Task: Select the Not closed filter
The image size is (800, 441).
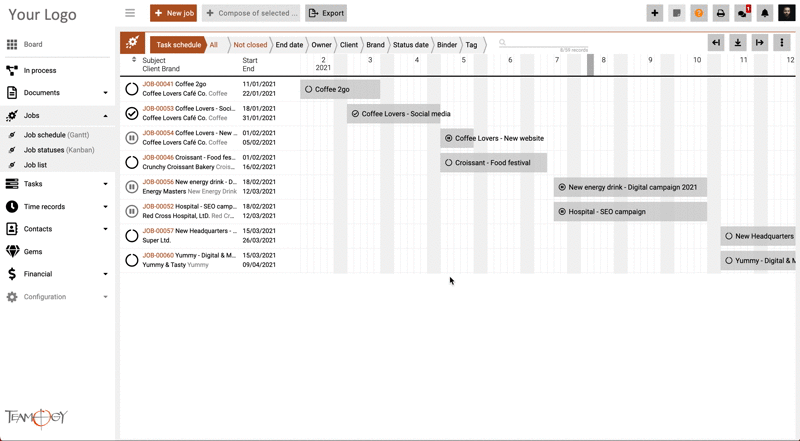Action: click(250, 45)
